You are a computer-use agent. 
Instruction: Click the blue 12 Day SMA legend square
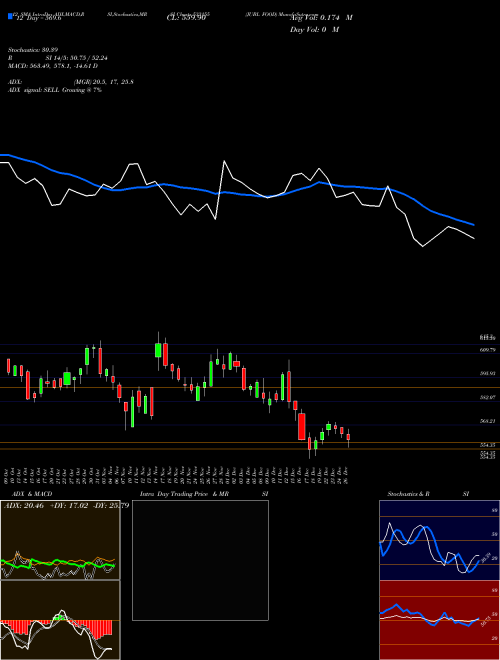coord(10,16)
